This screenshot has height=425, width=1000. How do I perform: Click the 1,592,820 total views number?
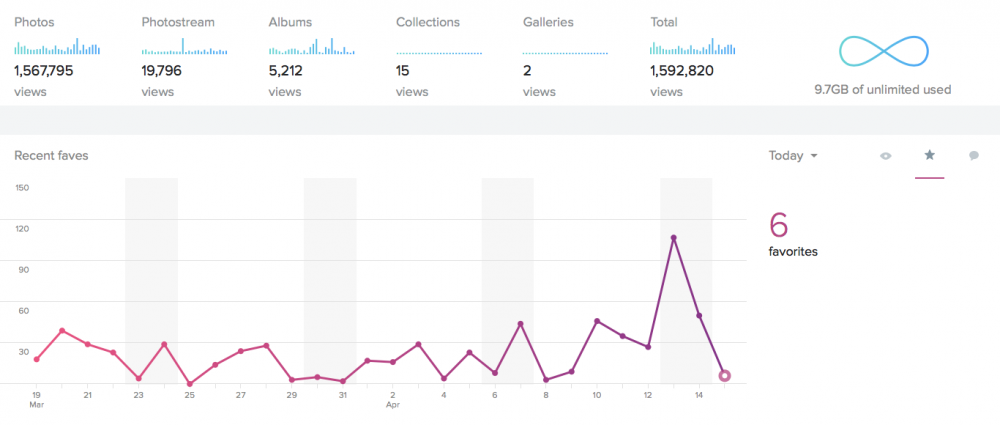pyautogui.click(x=682, y=71)
